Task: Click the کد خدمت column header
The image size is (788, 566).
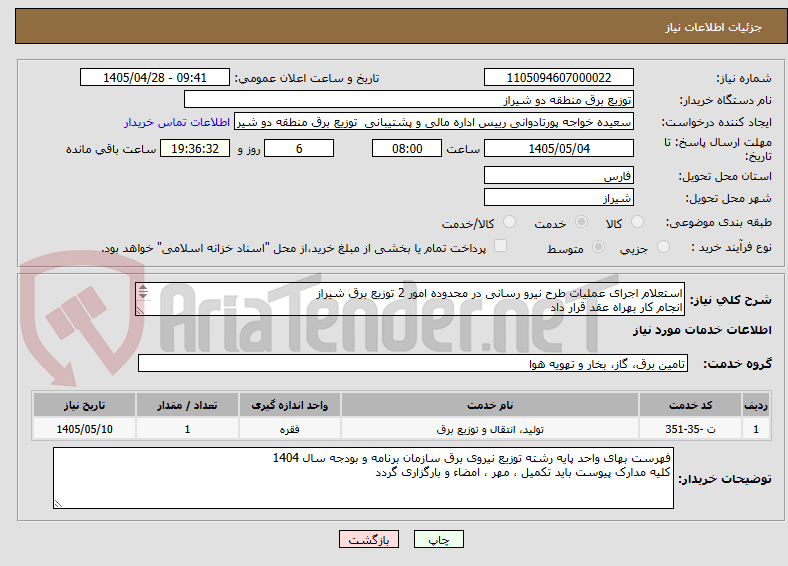Action: [x=691, y=405]
